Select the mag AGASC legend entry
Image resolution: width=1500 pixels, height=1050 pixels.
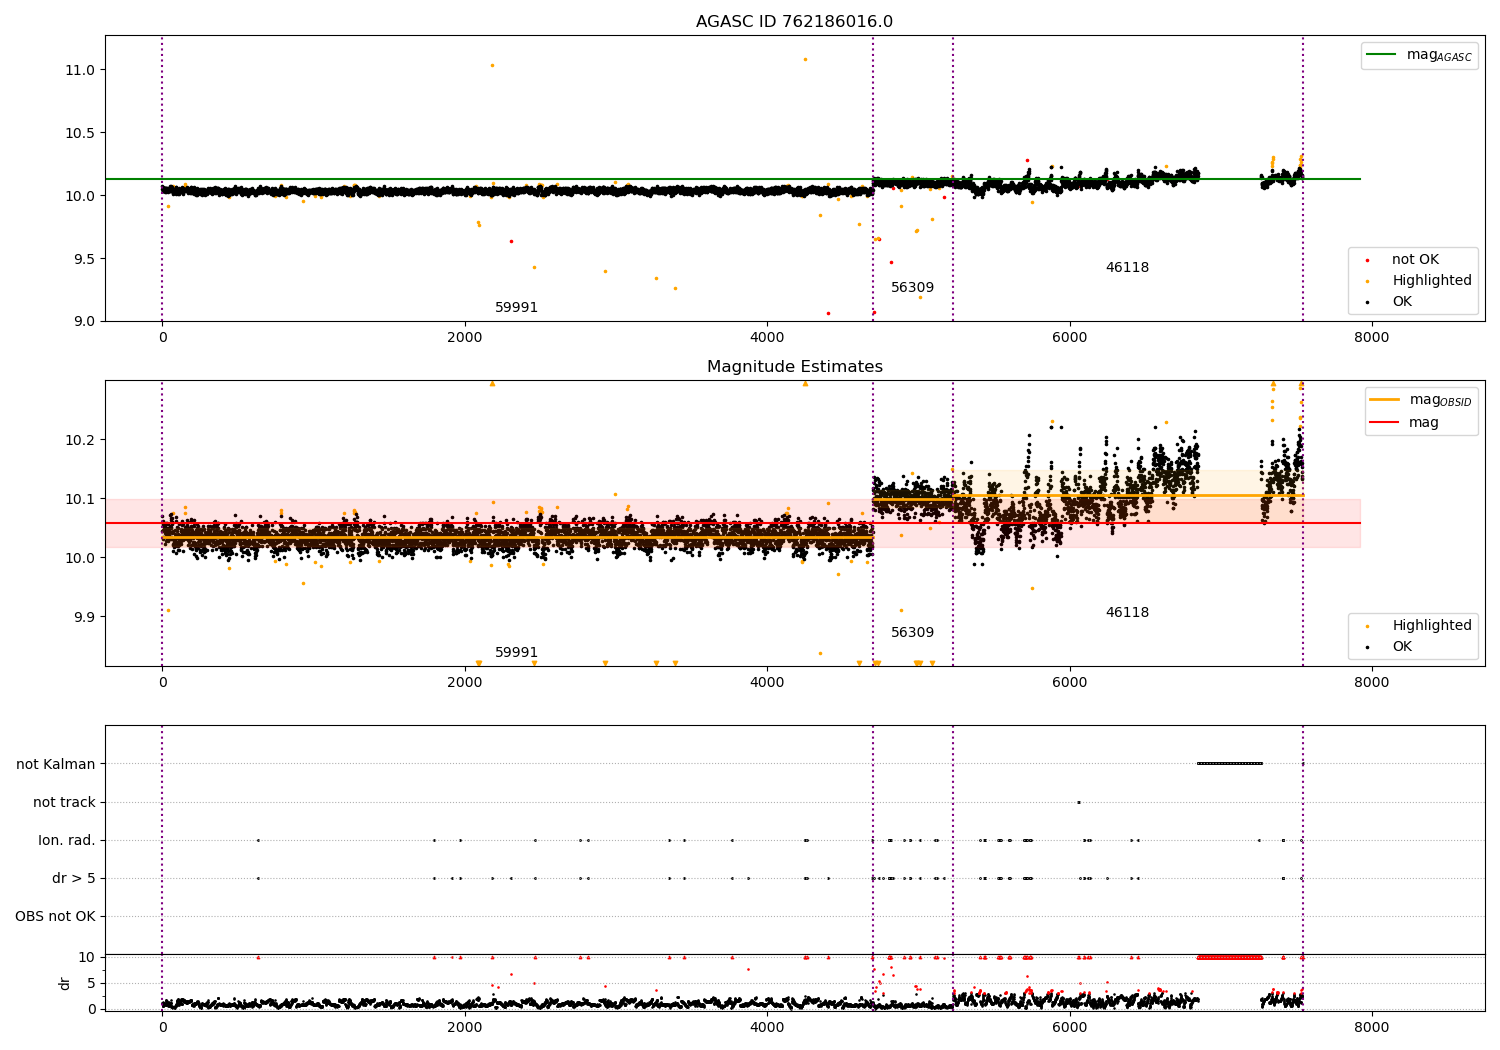(x=1419, y=55)
